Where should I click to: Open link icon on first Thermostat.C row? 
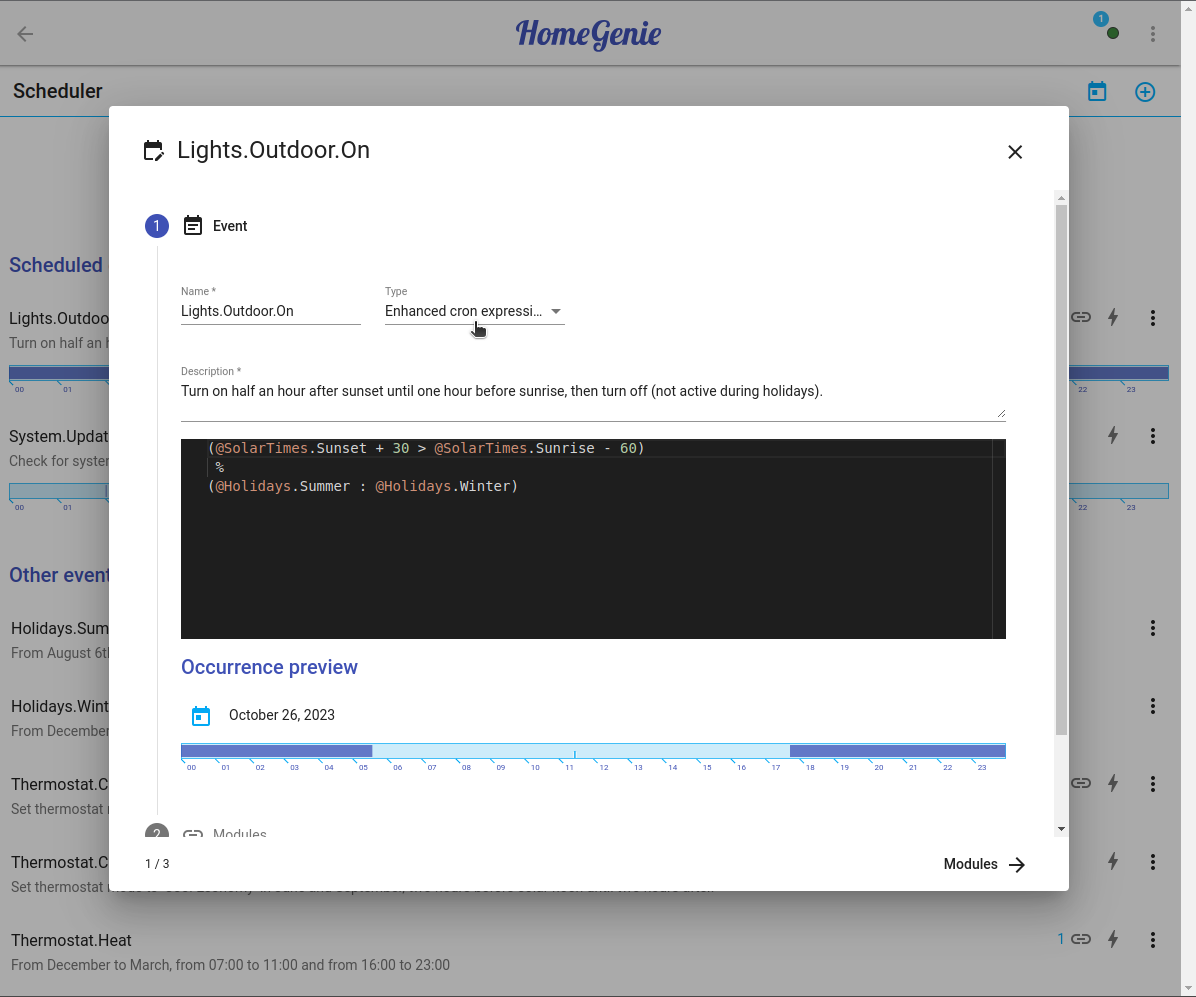1081,783
